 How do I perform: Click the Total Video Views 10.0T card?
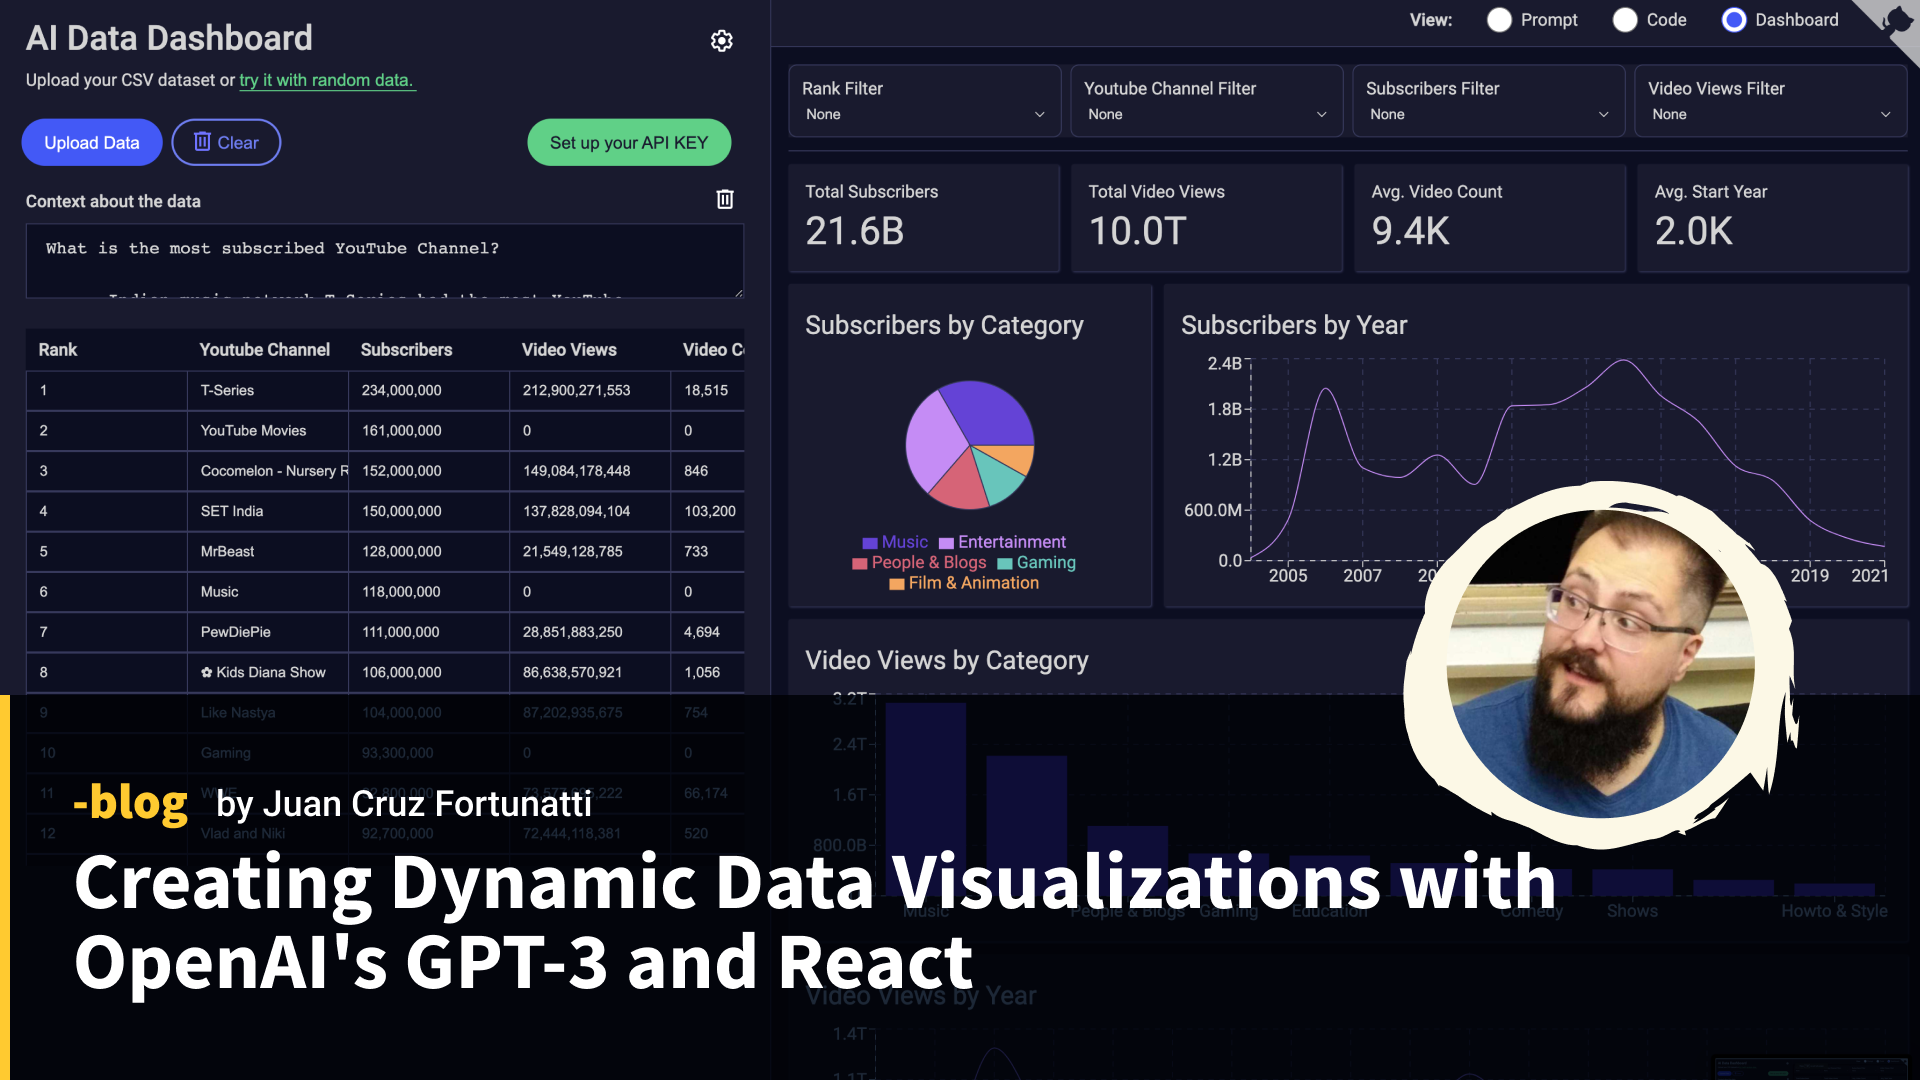[x=1206, y=218]
